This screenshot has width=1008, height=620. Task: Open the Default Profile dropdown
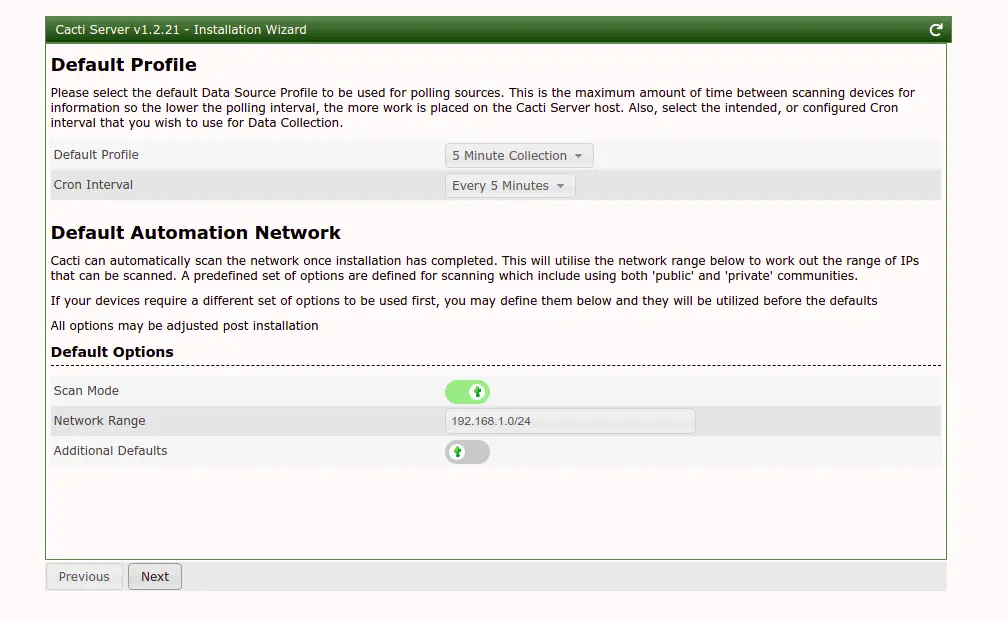tap(519, 156)
